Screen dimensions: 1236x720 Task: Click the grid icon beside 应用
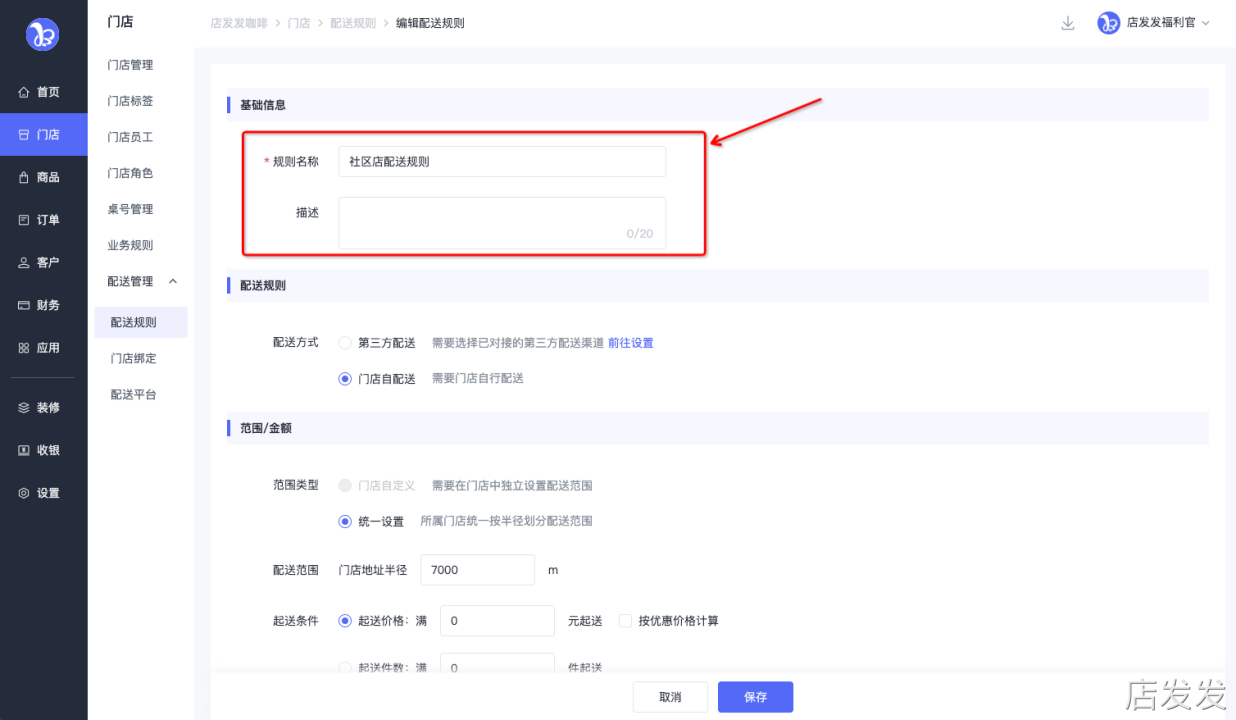[24, 348]
